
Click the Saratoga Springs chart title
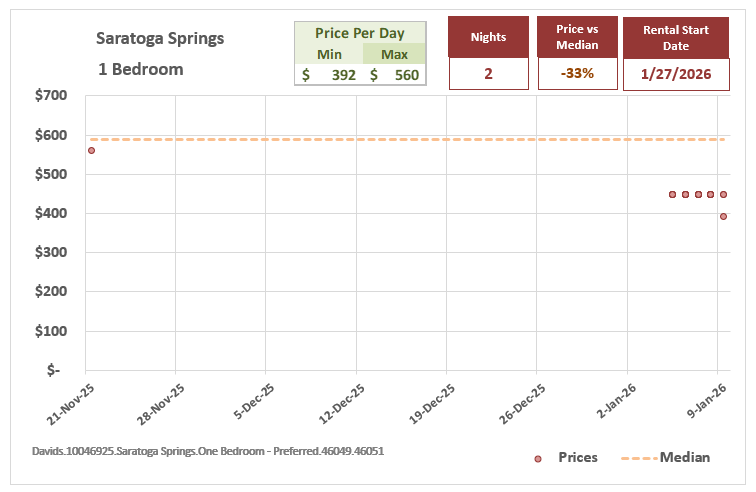click(160, 39)
